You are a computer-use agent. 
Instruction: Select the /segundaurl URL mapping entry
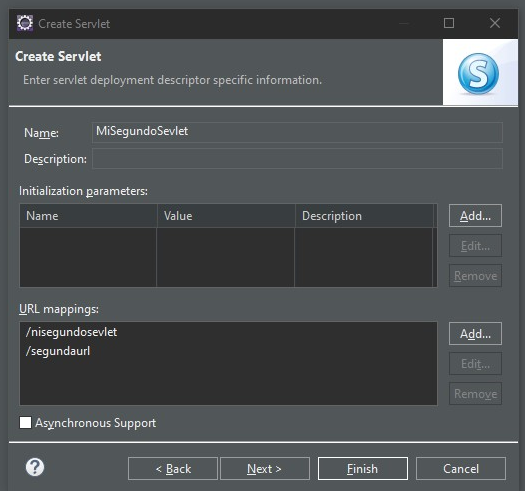[x=58, y=351]
